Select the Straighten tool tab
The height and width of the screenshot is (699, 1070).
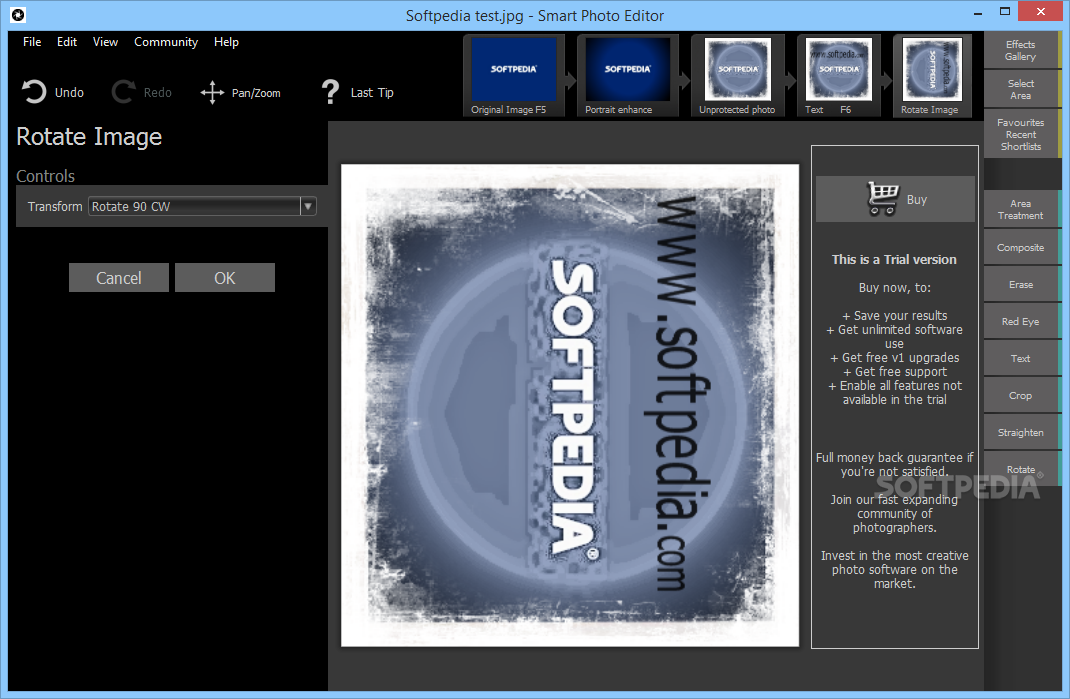click(x=1022, y=432)
